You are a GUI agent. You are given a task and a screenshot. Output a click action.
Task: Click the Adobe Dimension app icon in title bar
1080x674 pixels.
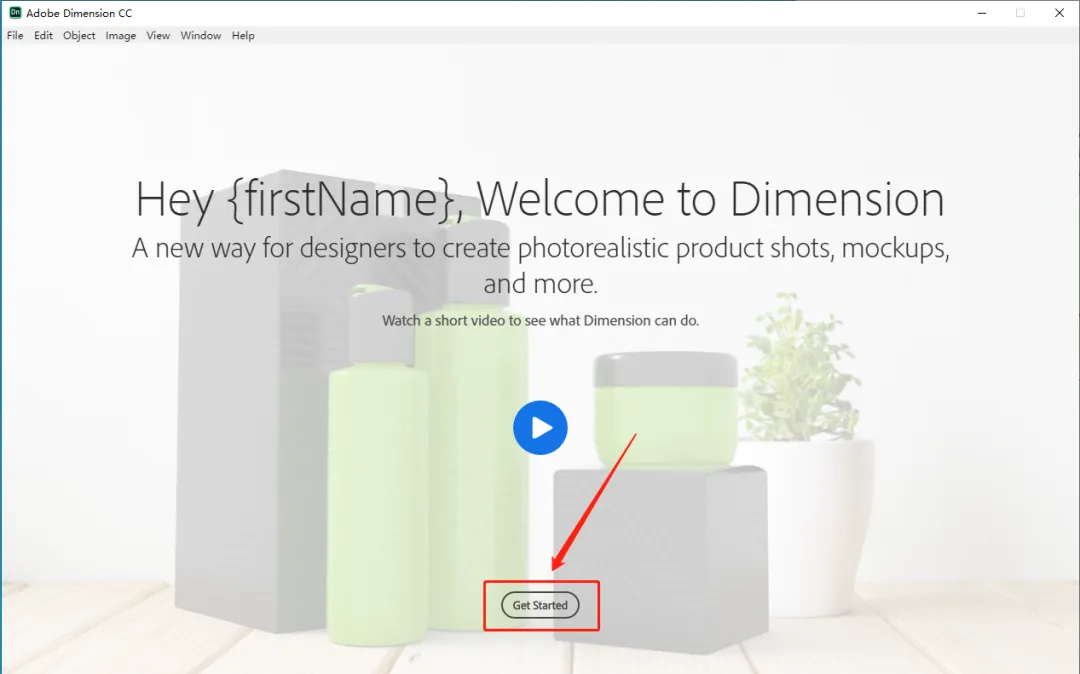coord(15,12)
